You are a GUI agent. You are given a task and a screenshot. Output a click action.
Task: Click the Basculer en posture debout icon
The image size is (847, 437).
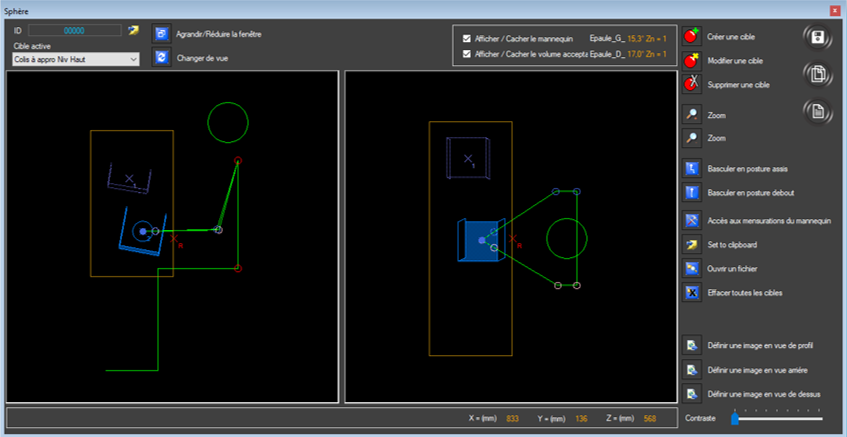pos(692,192)
